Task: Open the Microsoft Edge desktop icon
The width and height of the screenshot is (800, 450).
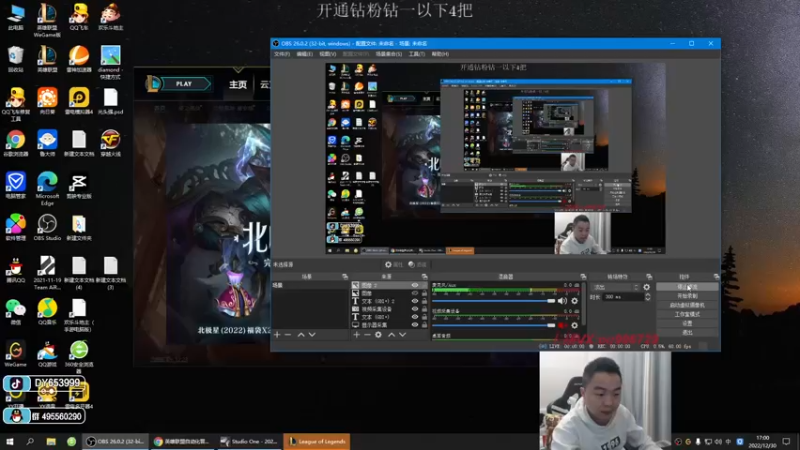Action: [x=47, y=188]
